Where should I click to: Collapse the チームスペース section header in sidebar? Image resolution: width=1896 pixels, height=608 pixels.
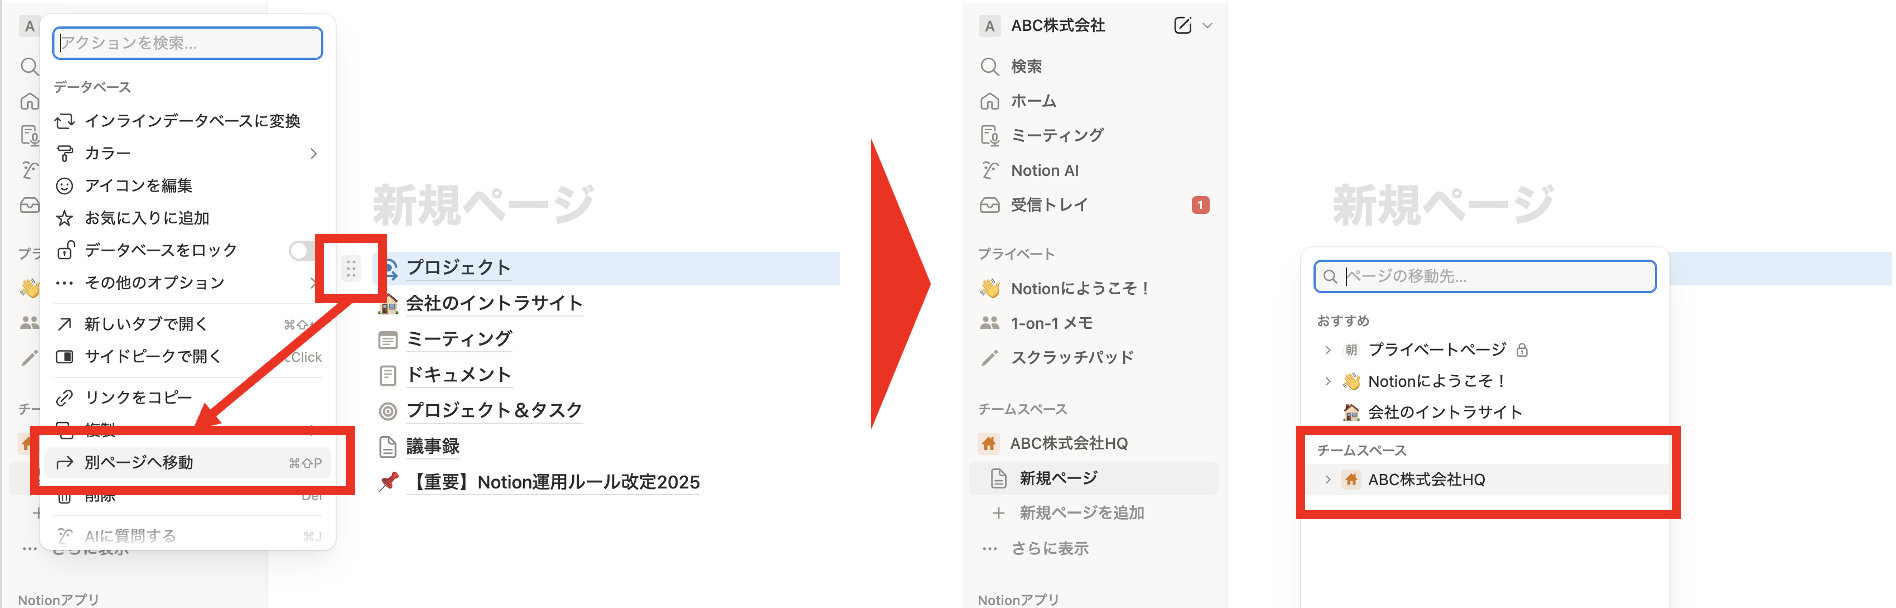(x=1022, y=409)
